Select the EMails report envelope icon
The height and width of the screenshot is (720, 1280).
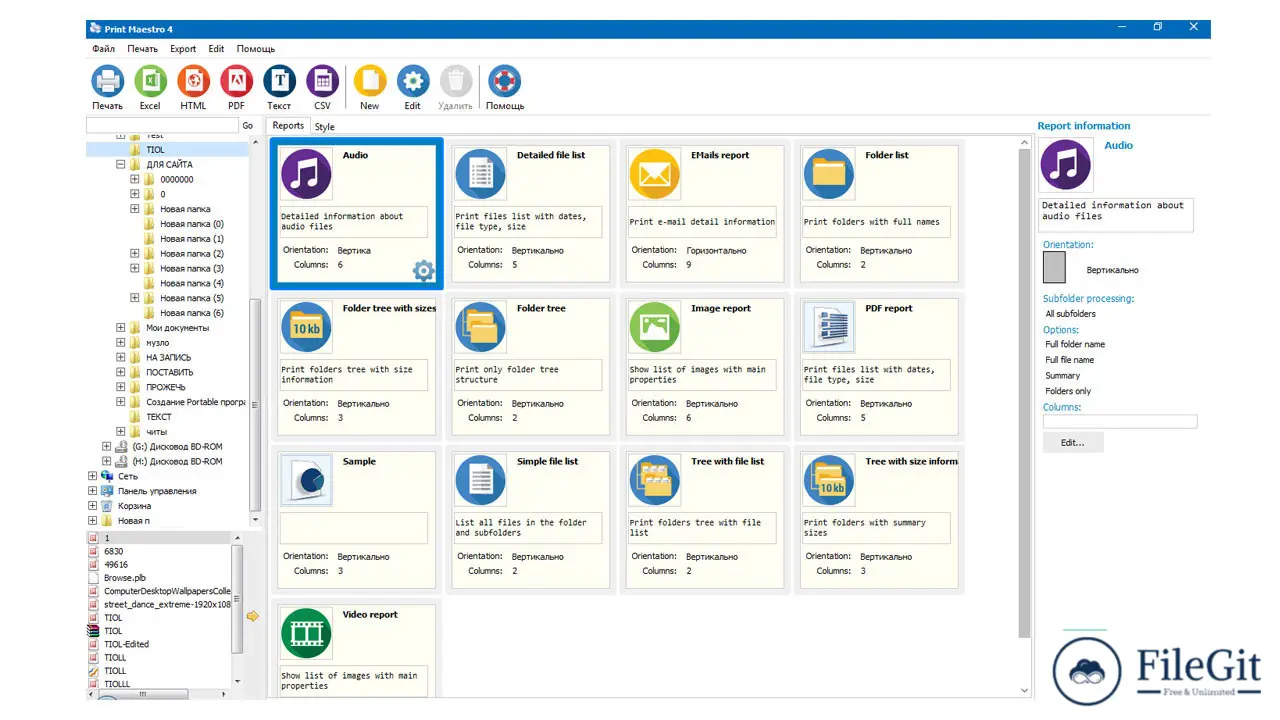pos(654,173)
